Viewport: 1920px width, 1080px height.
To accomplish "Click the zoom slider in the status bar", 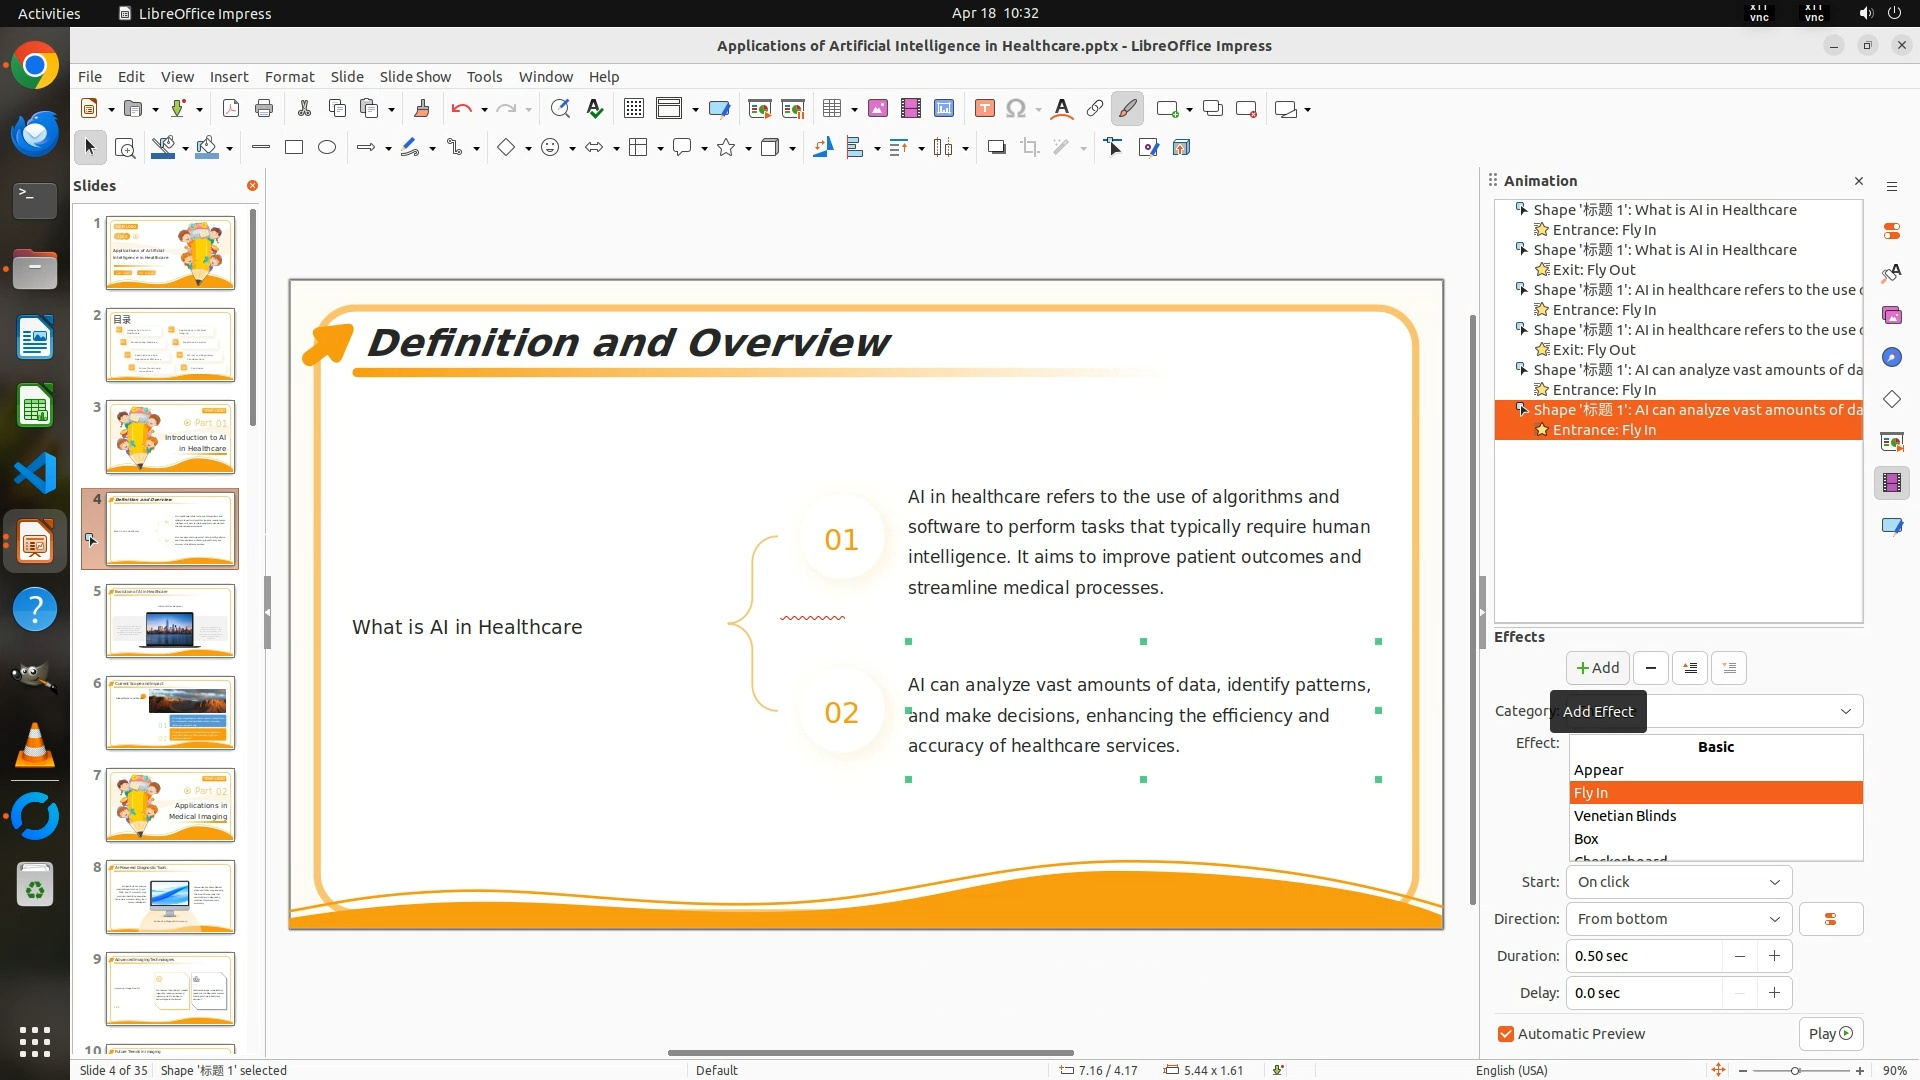I will click(1795, 1070).
